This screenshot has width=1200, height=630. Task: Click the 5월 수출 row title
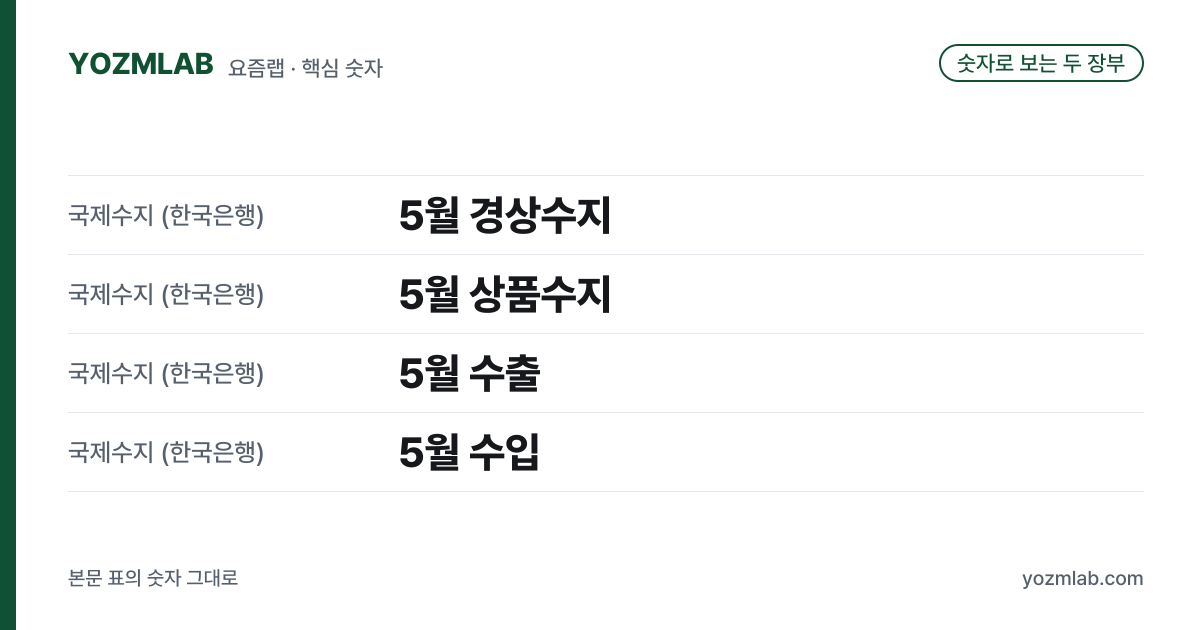tap(469, 373)
